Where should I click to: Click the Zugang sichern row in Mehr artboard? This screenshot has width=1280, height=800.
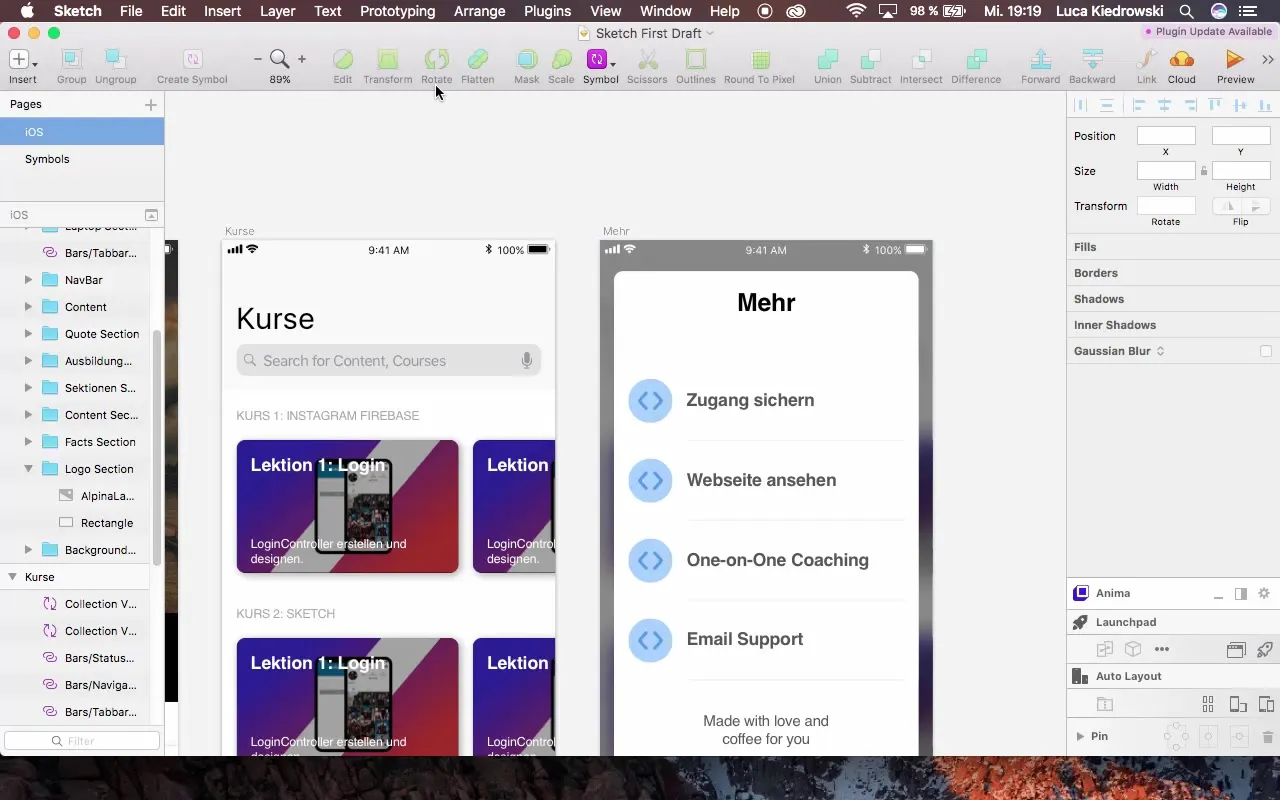pyautogui.click(x=766, y=400)
